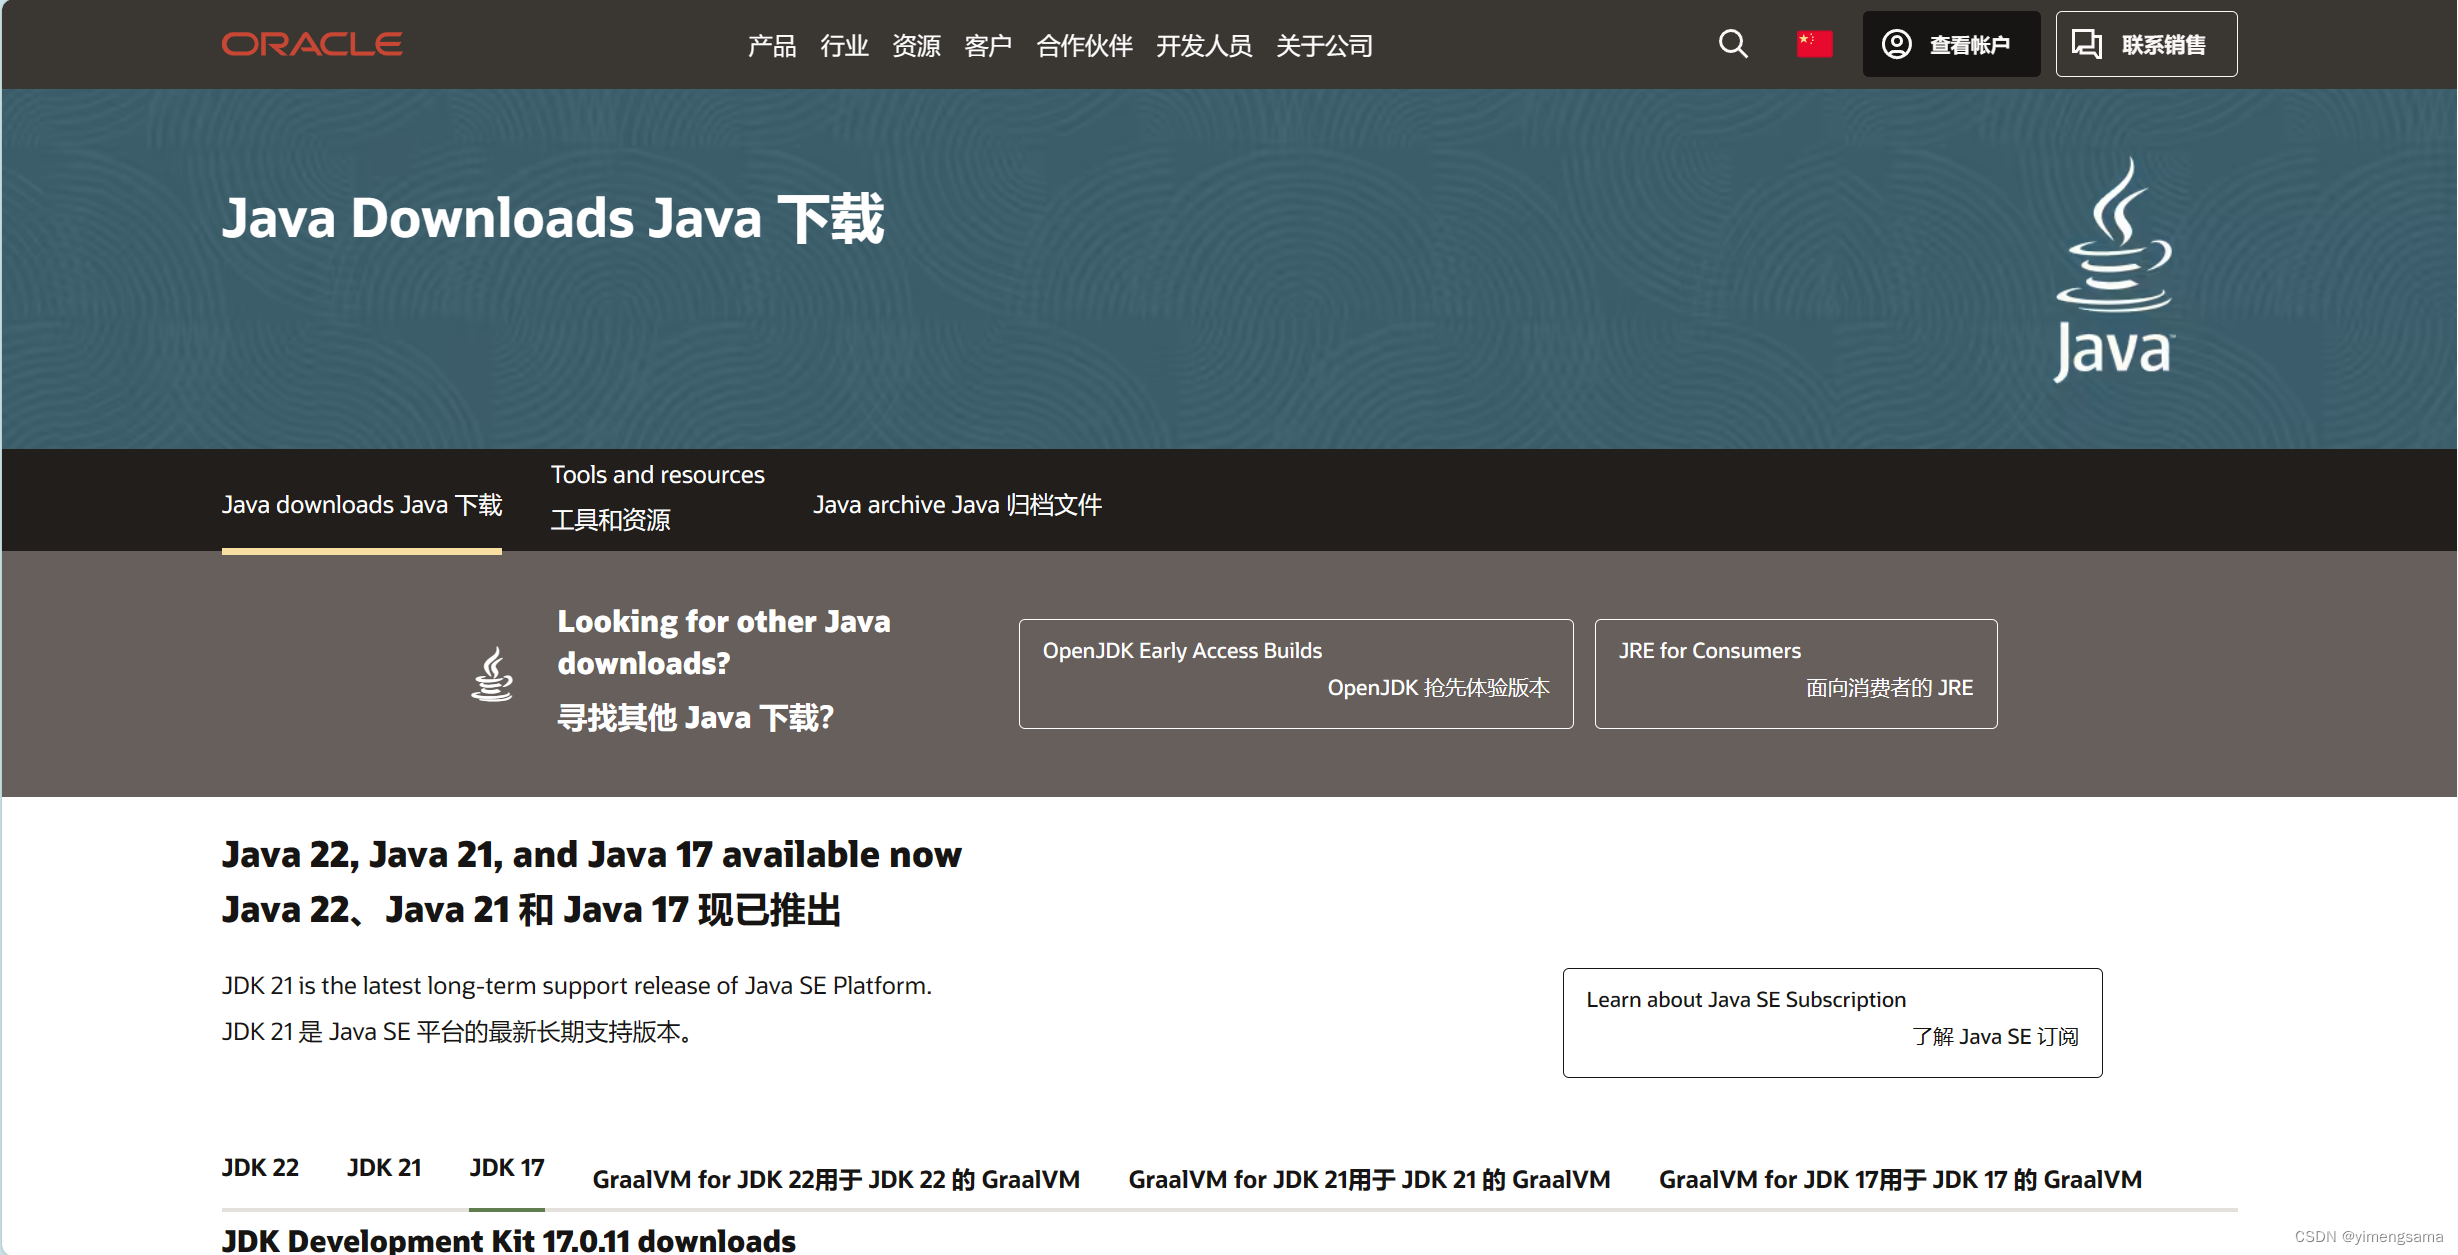Switch to Java archive tab

[x=957, y=505]
